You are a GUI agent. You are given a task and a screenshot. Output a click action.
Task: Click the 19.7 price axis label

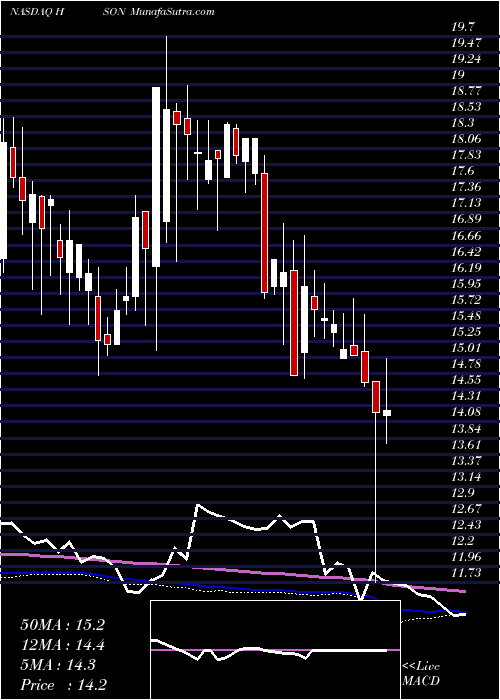[462, 27]
